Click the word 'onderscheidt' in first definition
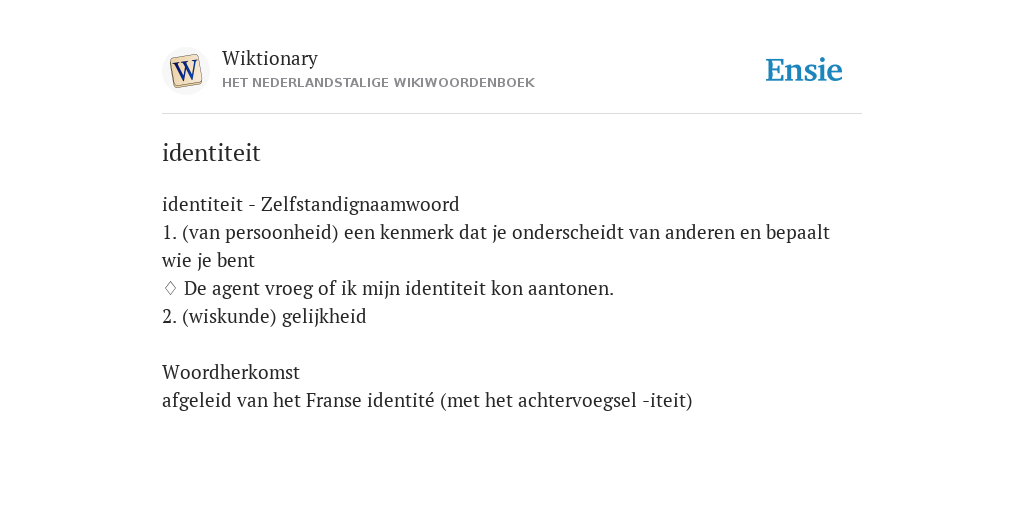Screen dimensions: 1024x512 tap(568, 232)
